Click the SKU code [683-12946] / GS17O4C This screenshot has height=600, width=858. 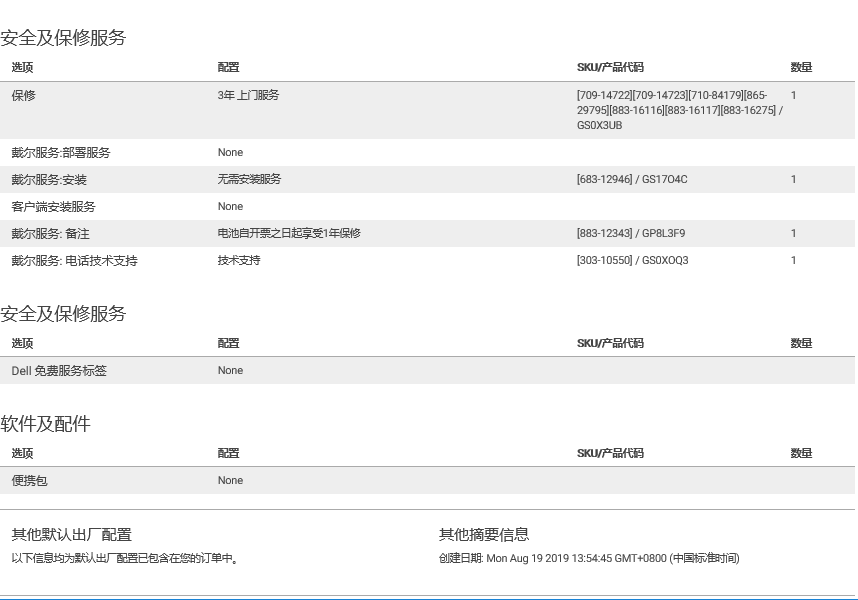(x=632, y=180)
